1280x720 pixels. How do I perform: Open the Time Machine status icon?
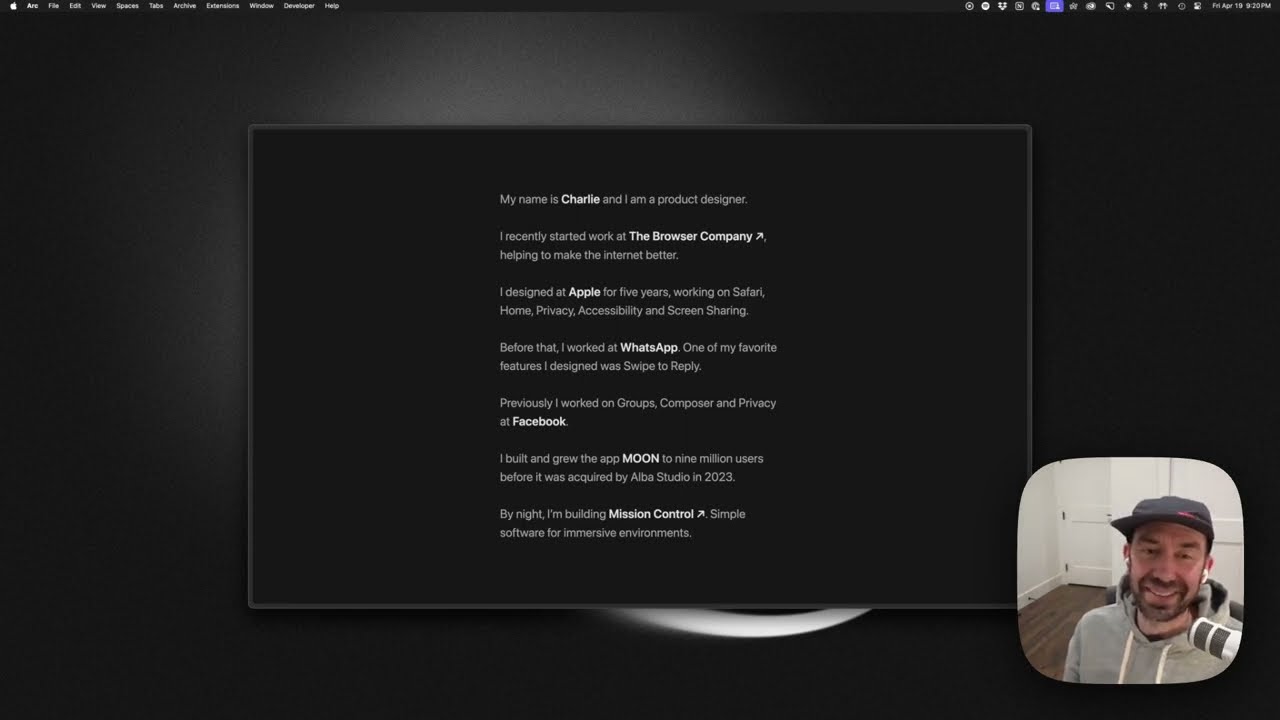1181,6
